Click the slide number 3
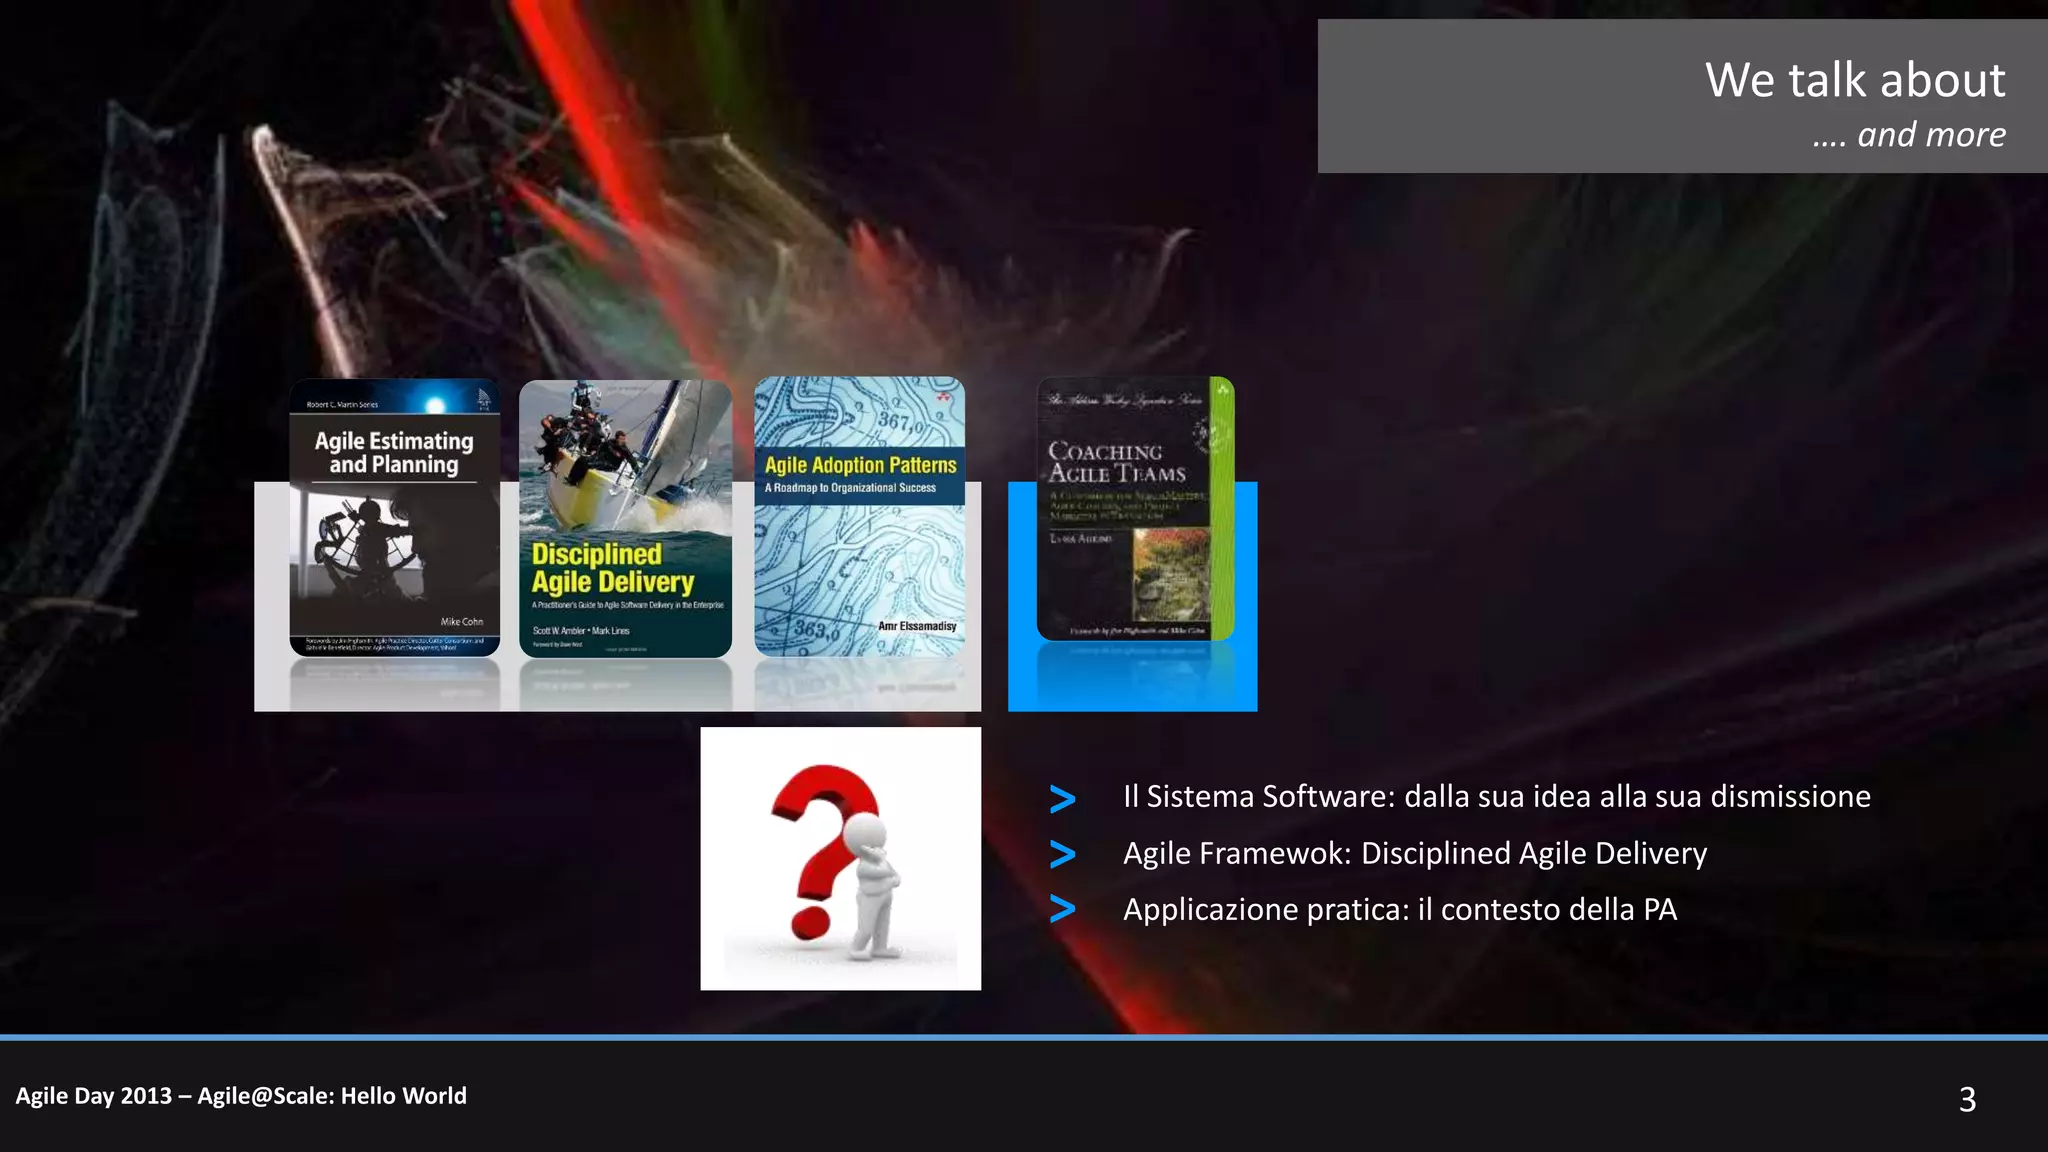The height and width of the screenshot is (1152, 2048). click(x=1966, y=1099)
